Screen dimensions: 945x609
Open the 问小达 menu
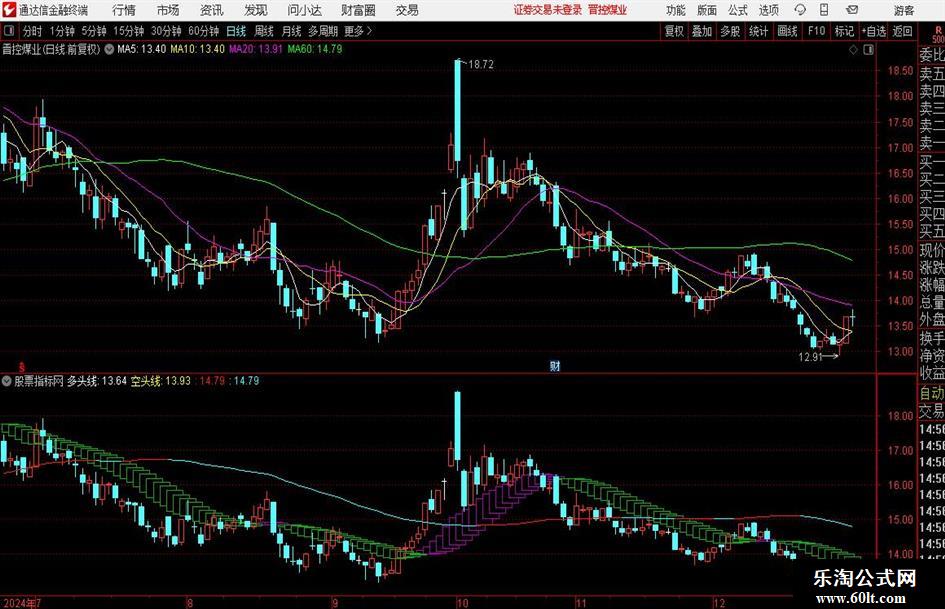(304, 10)
